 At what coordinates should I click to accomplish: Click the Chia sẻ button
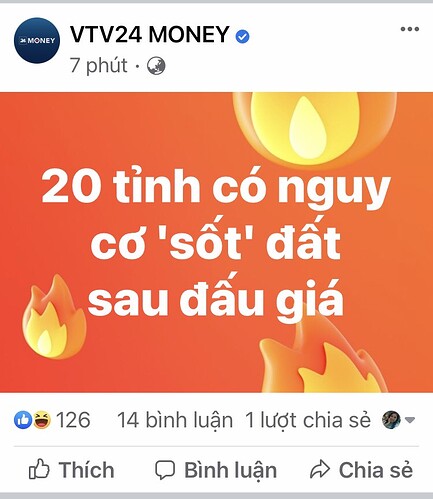point(361,470)
